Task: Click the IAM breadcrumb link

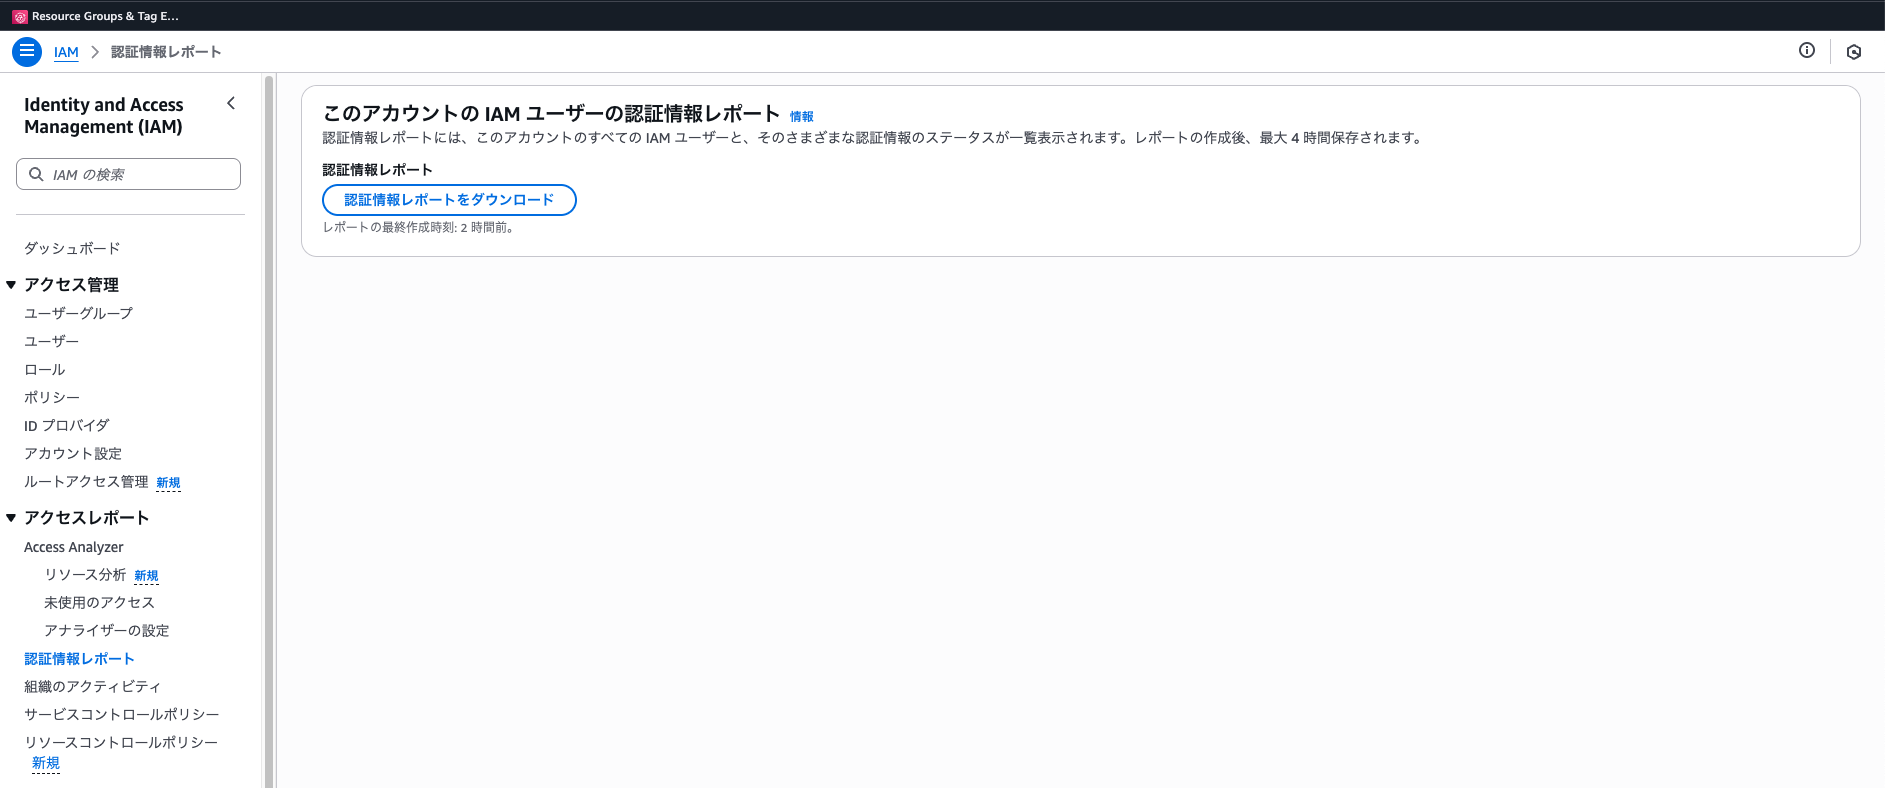Action: pyautogui.click(x=66, y=52)
